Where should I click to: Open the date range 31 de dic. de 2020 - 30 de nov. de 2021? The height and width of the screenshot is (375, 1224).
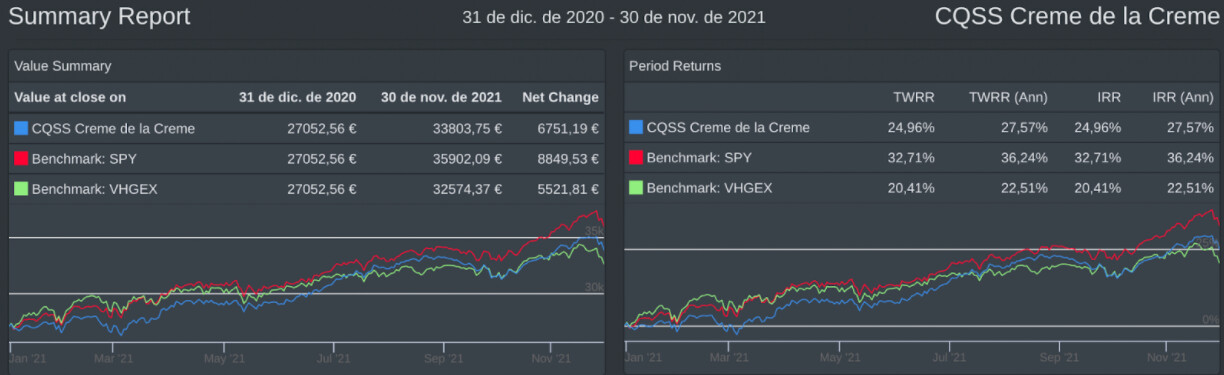click(x=614, y=17)
